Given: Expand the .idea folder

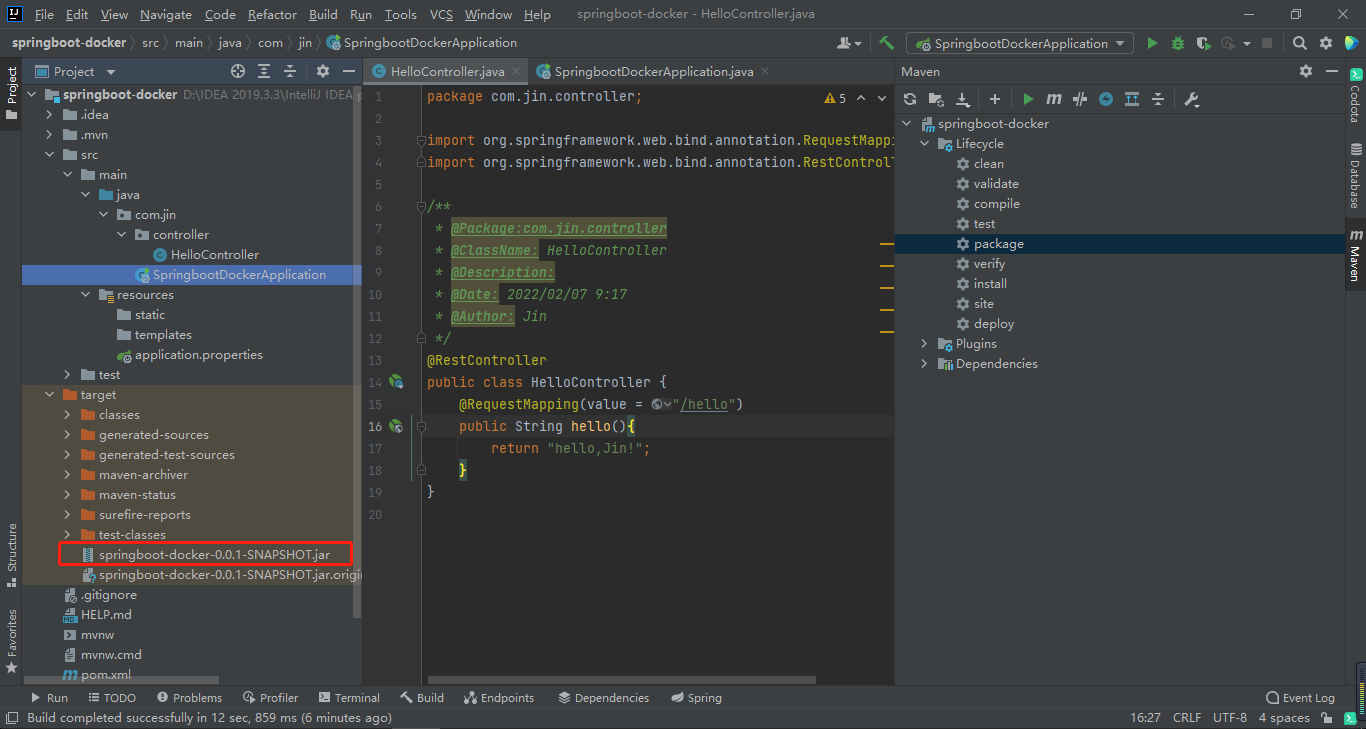Looking at the screenshot, I should [49, 115].
